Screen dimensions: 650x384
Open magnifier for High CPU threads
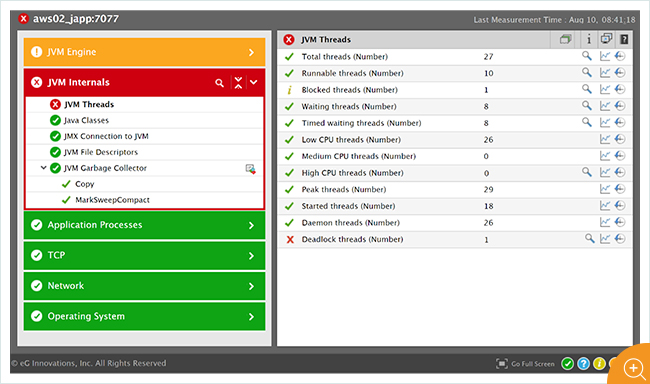coord(587,172)
